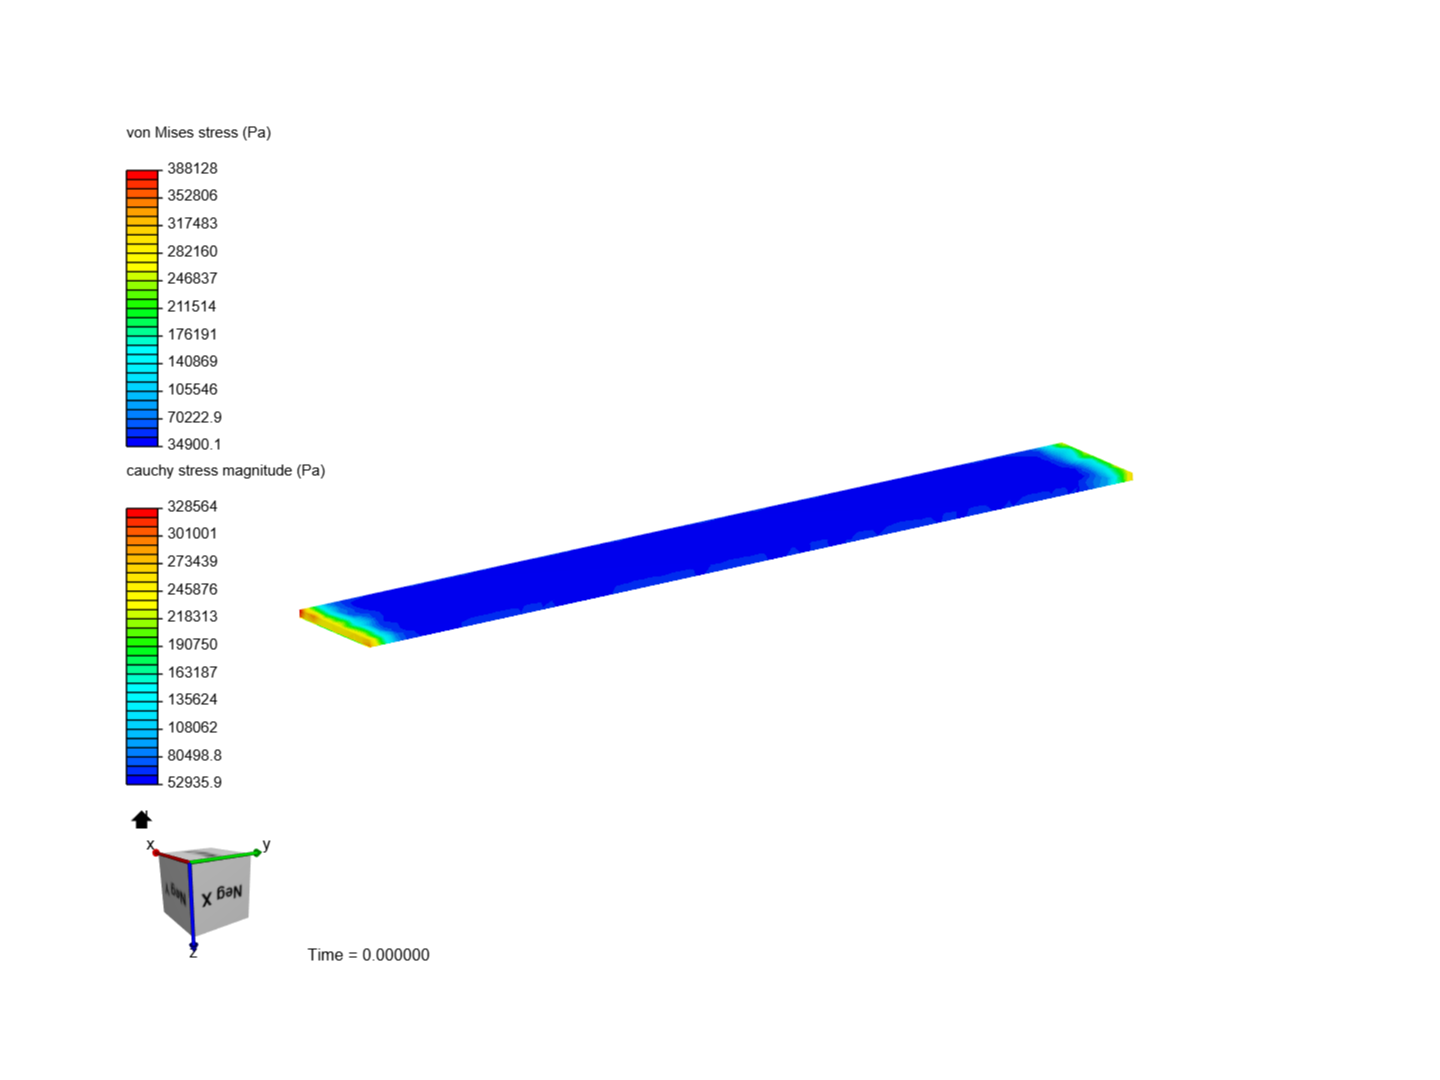
Task: Click the legend value 70222.9
Action: click(194, 417)
